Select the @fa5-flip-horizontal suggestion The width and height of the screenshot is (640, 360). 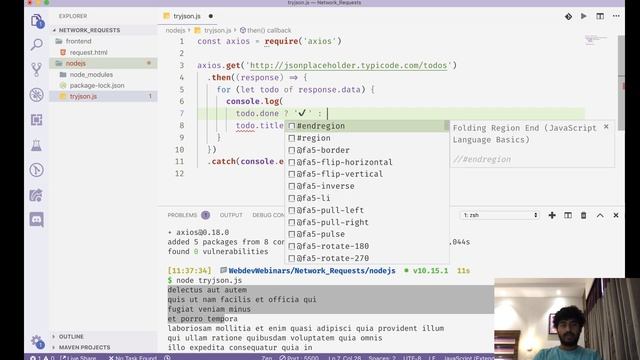(x=367, y=162)
